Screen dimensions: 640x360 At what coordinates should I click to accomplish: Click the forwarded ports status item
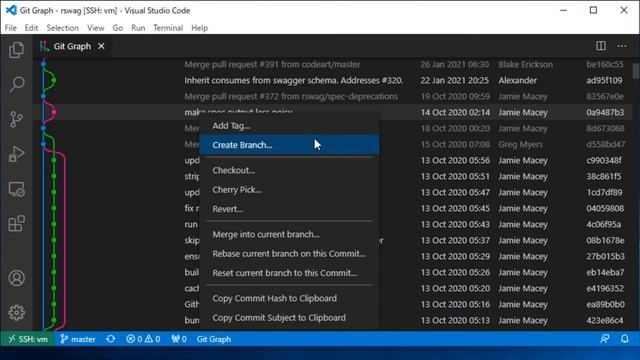tap(179, 339)
